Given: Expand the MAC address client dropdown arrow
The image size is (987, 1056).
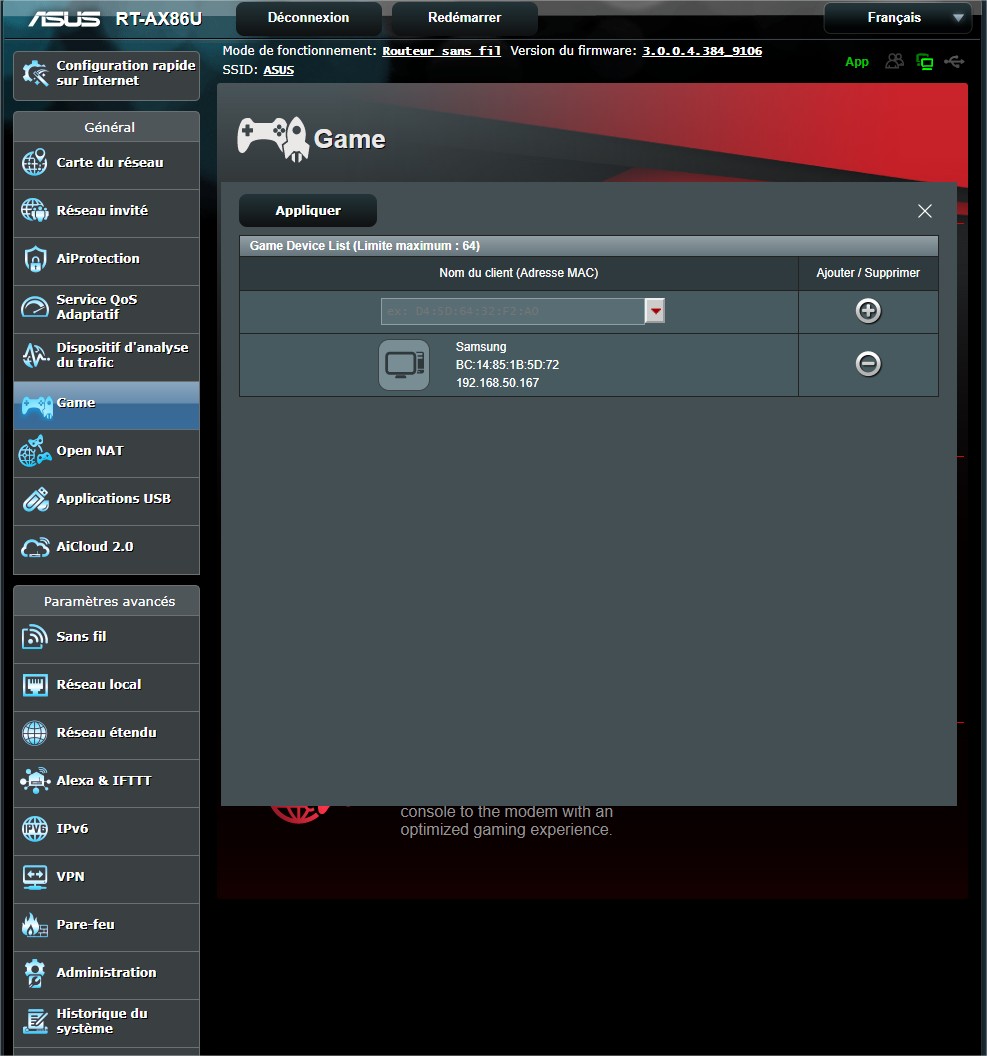Looking at the screenshot, I should tap(655, 311).
